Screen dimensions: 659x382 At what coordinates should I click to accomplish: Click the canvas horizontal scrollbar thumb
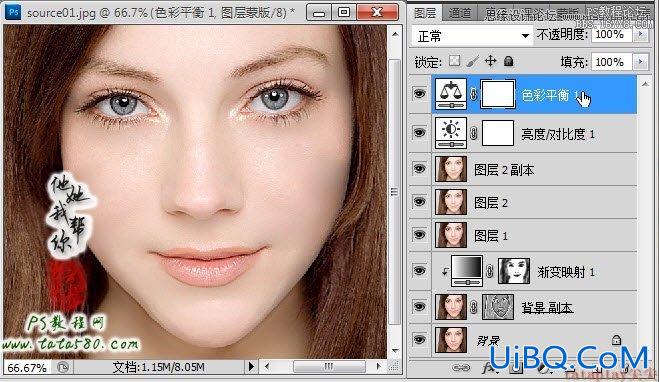pyautogui.click(x=329, y=366)
